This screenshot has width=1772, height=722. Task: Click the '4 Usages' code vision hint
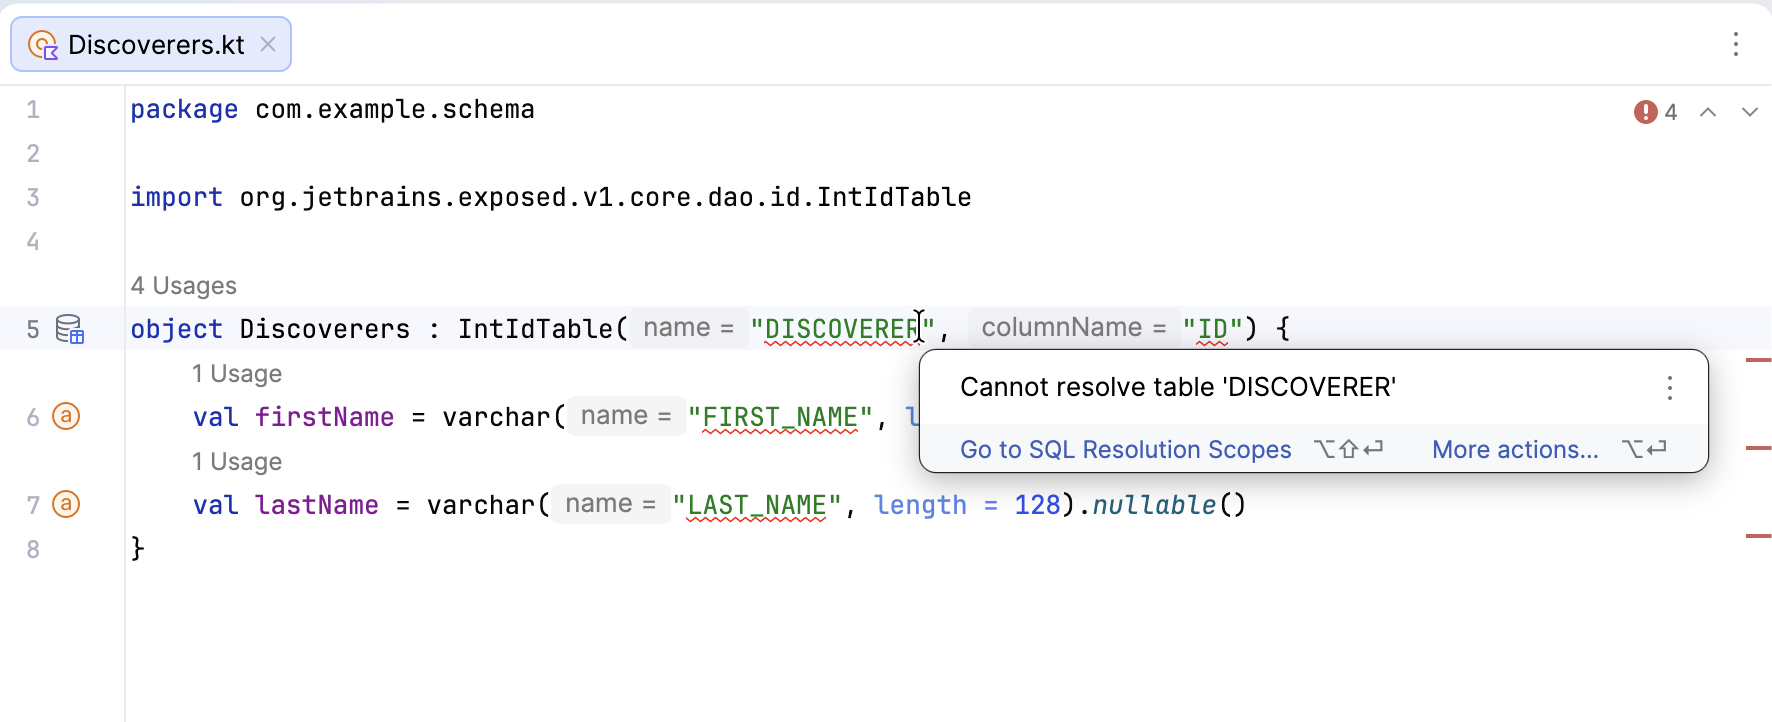point(183,286)
